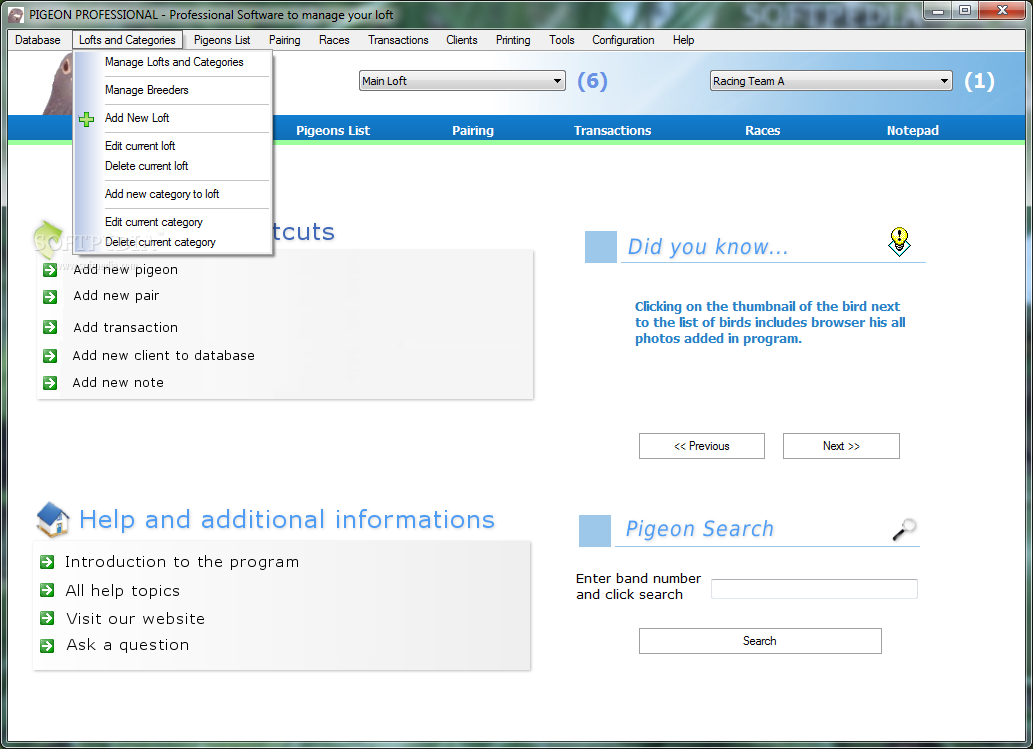Click the << Previous tip button
This screenshot has height=749, width=1033.
(x=702, y=446)
